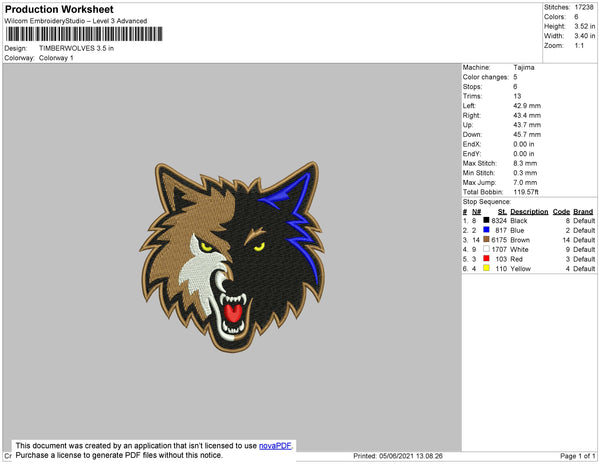Click the 'Stop Sequence:' heading
Viewport: 600px width, 464px height.
[487, 202]
